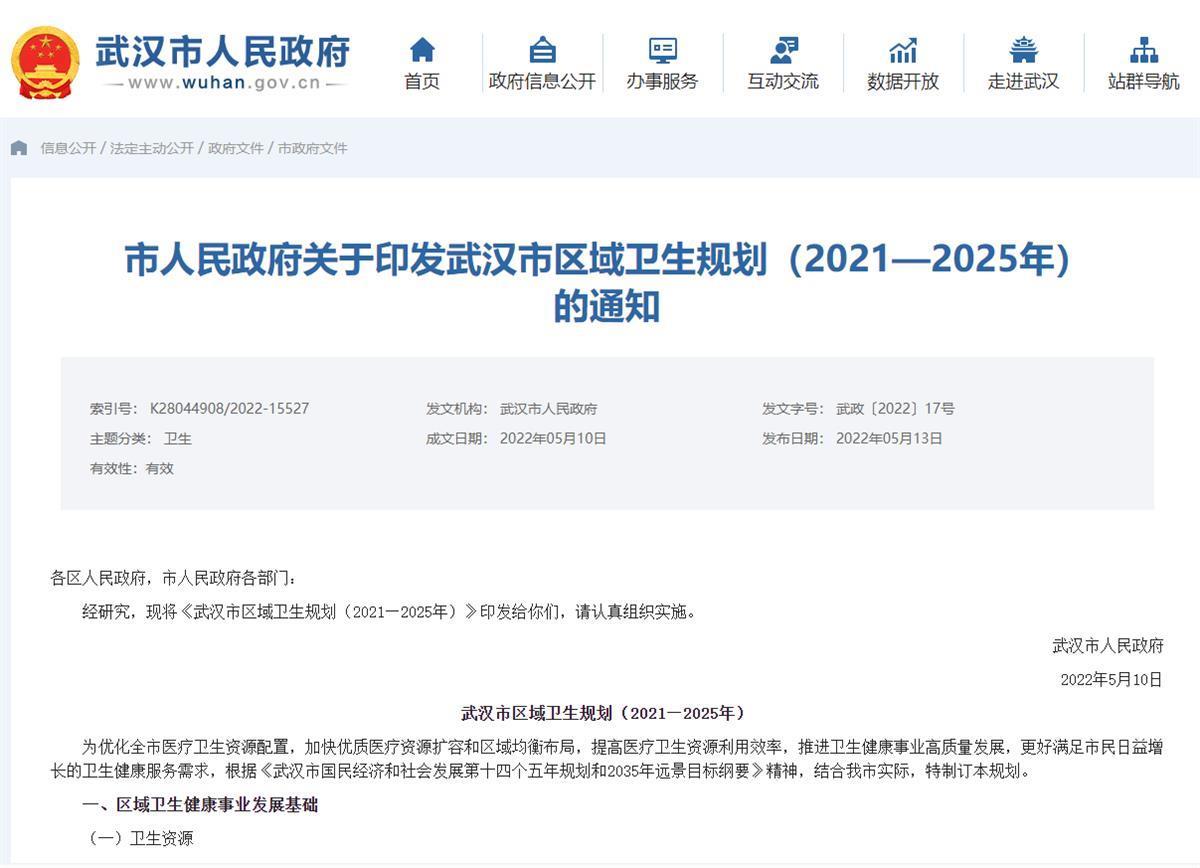Screen dimensions: 1200x868
Task: Click the 武汉市人民政府 site title
Action: tap(223, 50)
